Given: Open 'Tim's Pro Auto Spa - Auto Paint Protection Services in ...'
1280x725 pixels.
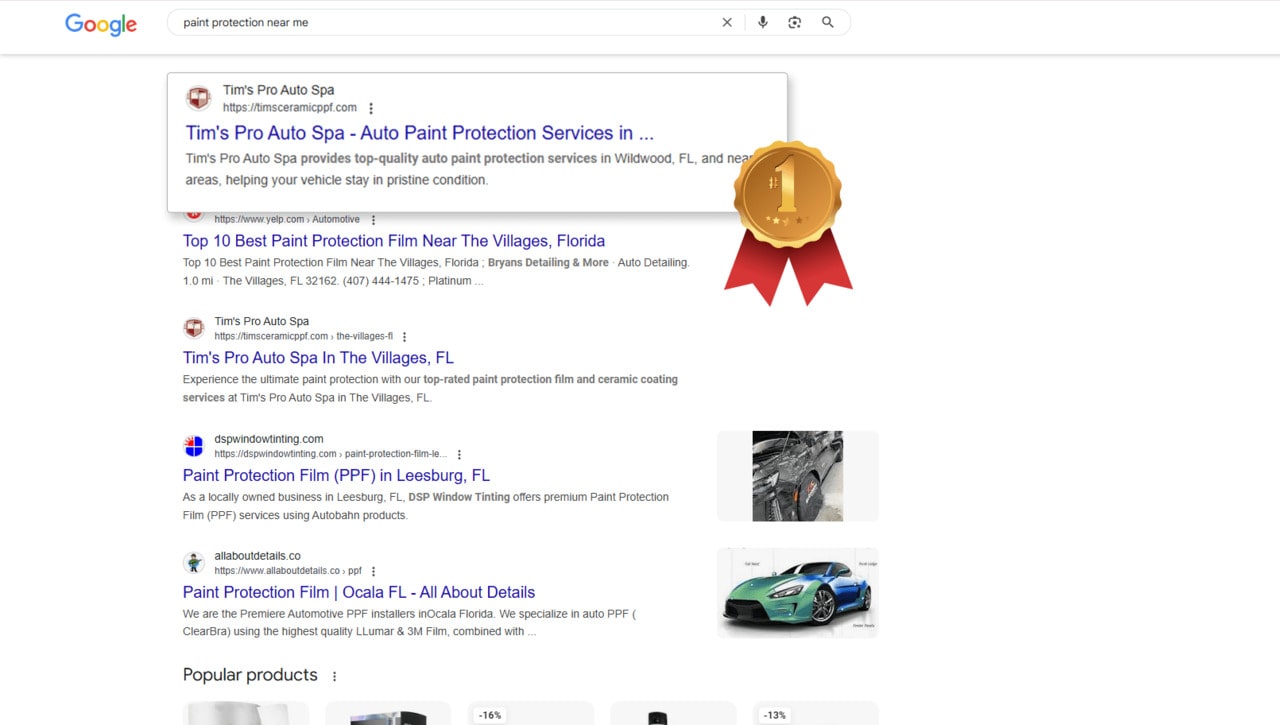Looking at the screenshot, I should click(x=420, y=133).
